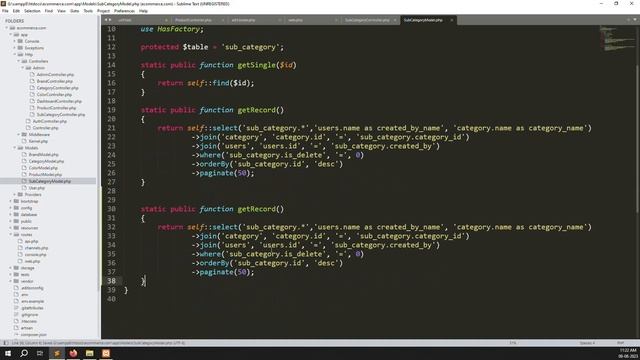Open the Goto menu
This screenshot has width=640, height=360.
pyautogui.click(x=75, y=11)
